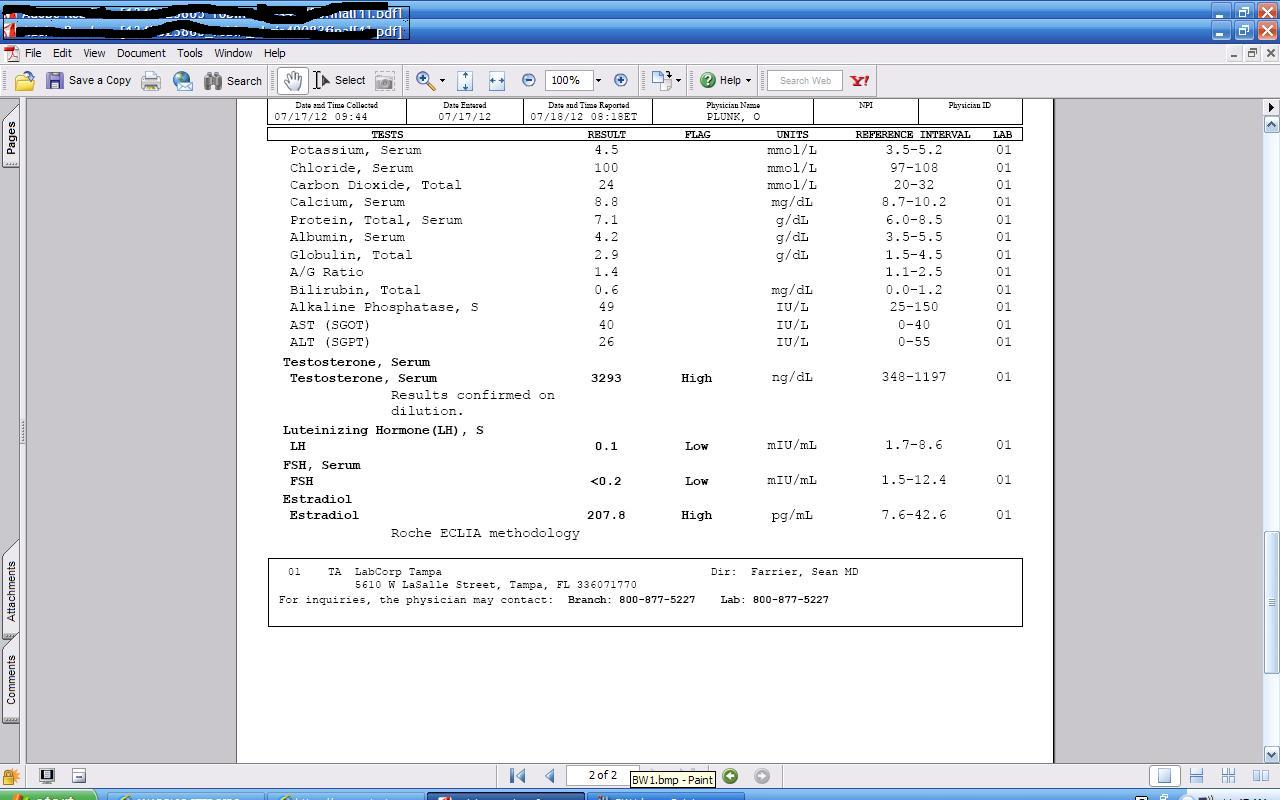Image resolution: width=1280 pixels, height=800 pixels.
Task: Click the zoom out minus button
Action: coord(529,81)
